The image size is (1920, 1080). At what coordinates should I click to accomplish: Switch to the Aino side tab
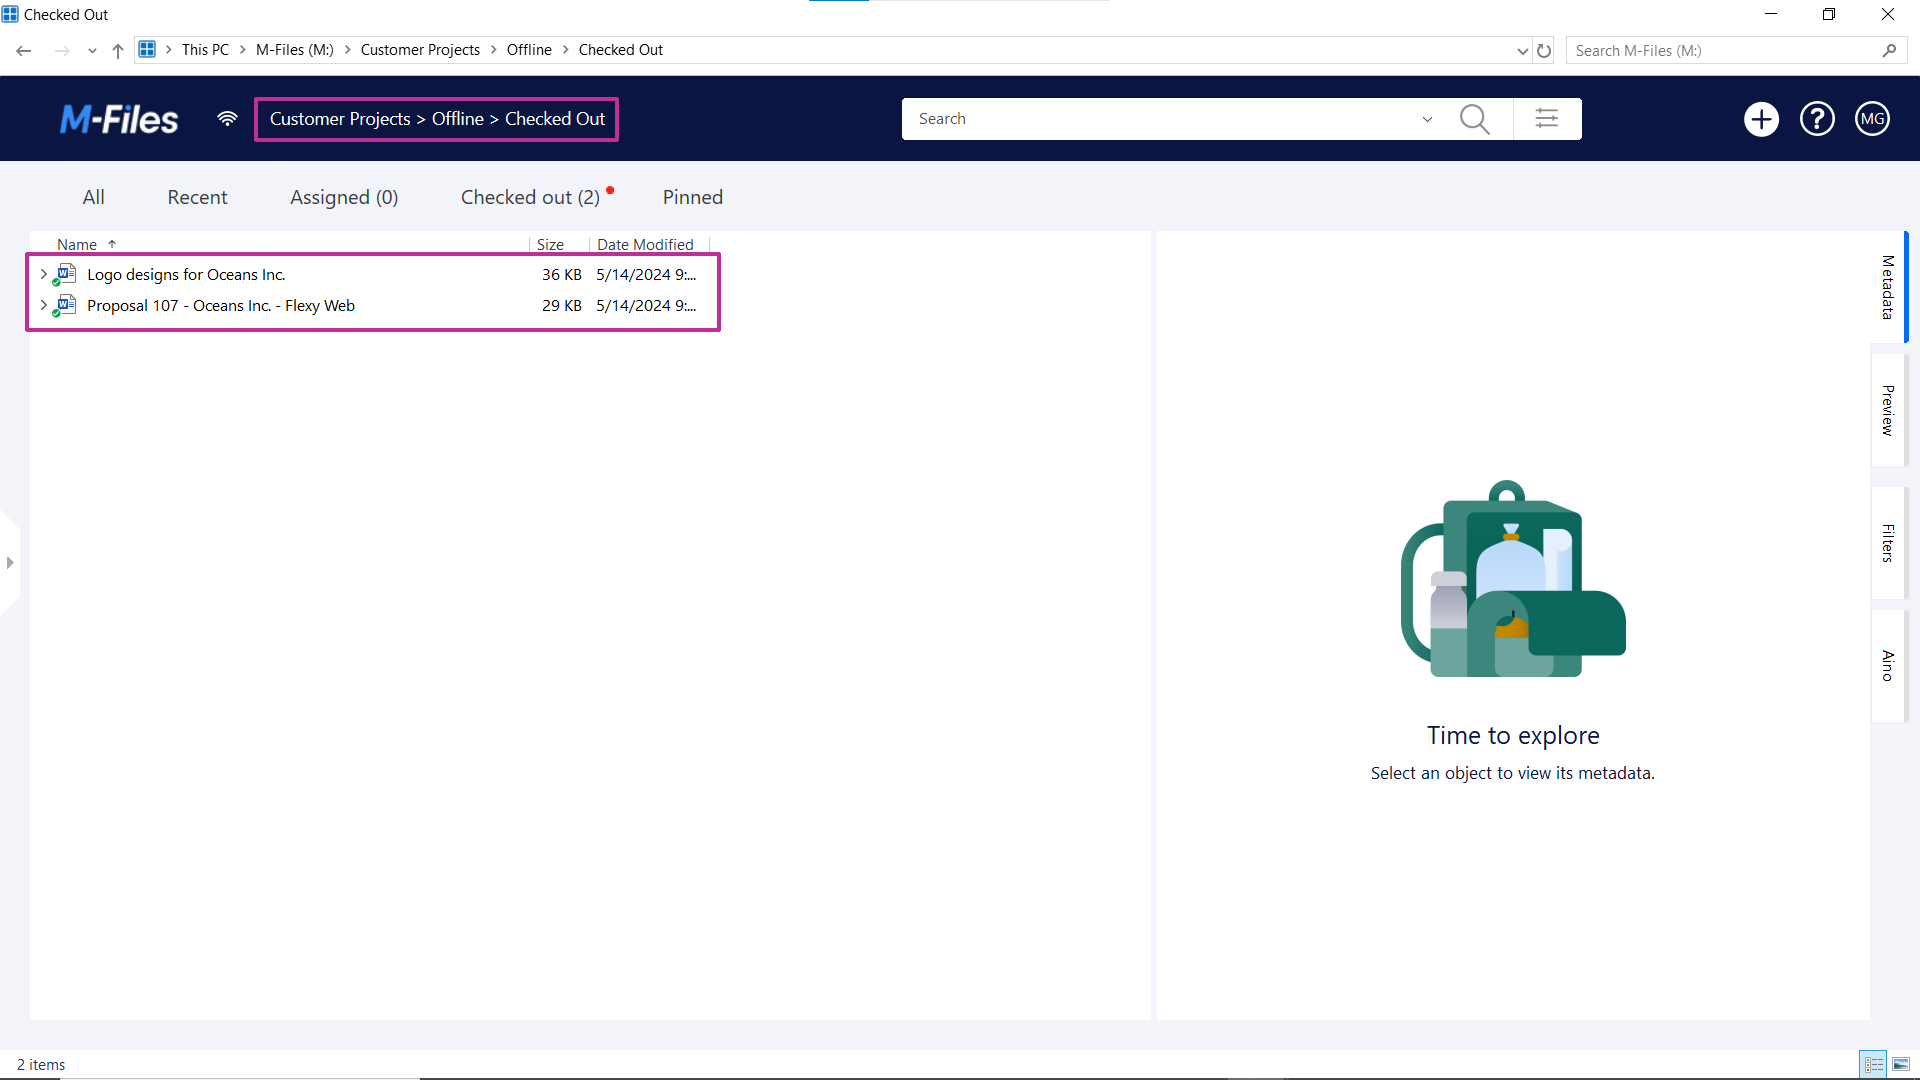click(1888, 666)
